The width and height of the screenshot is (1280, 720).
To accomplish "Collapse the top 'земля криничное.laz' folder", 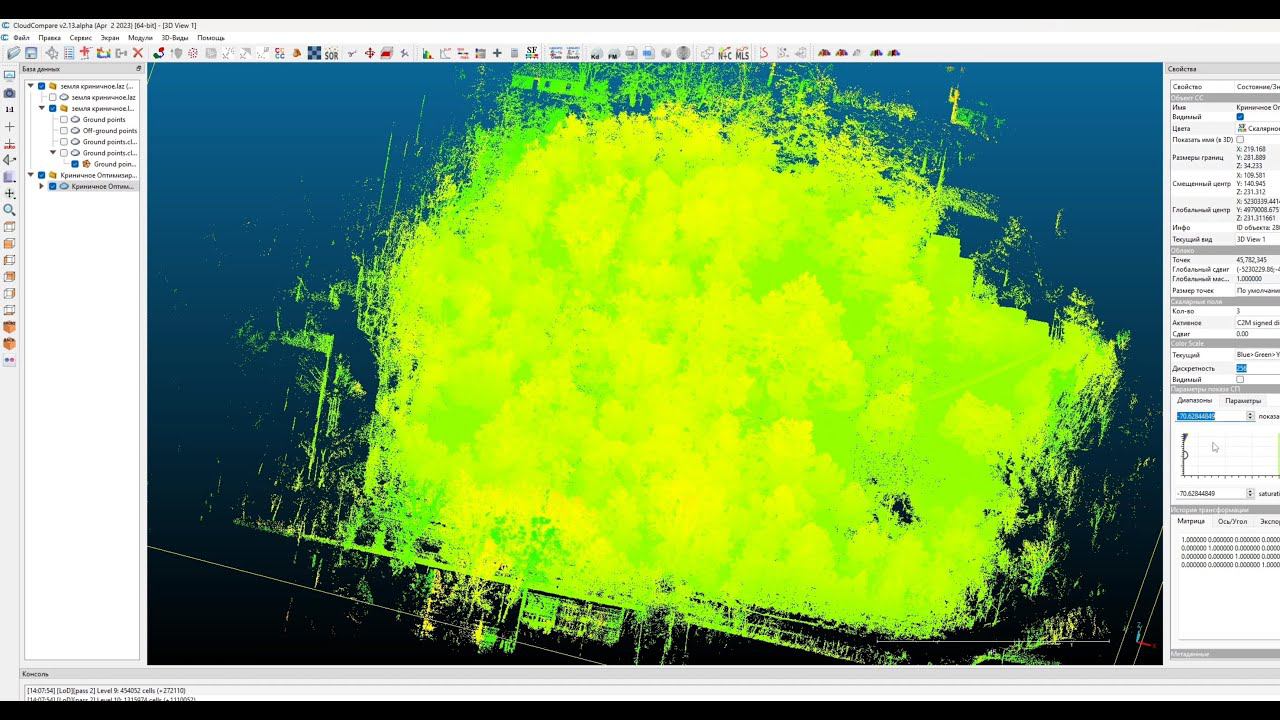I will pyautogui.click(x=30, y=86).
